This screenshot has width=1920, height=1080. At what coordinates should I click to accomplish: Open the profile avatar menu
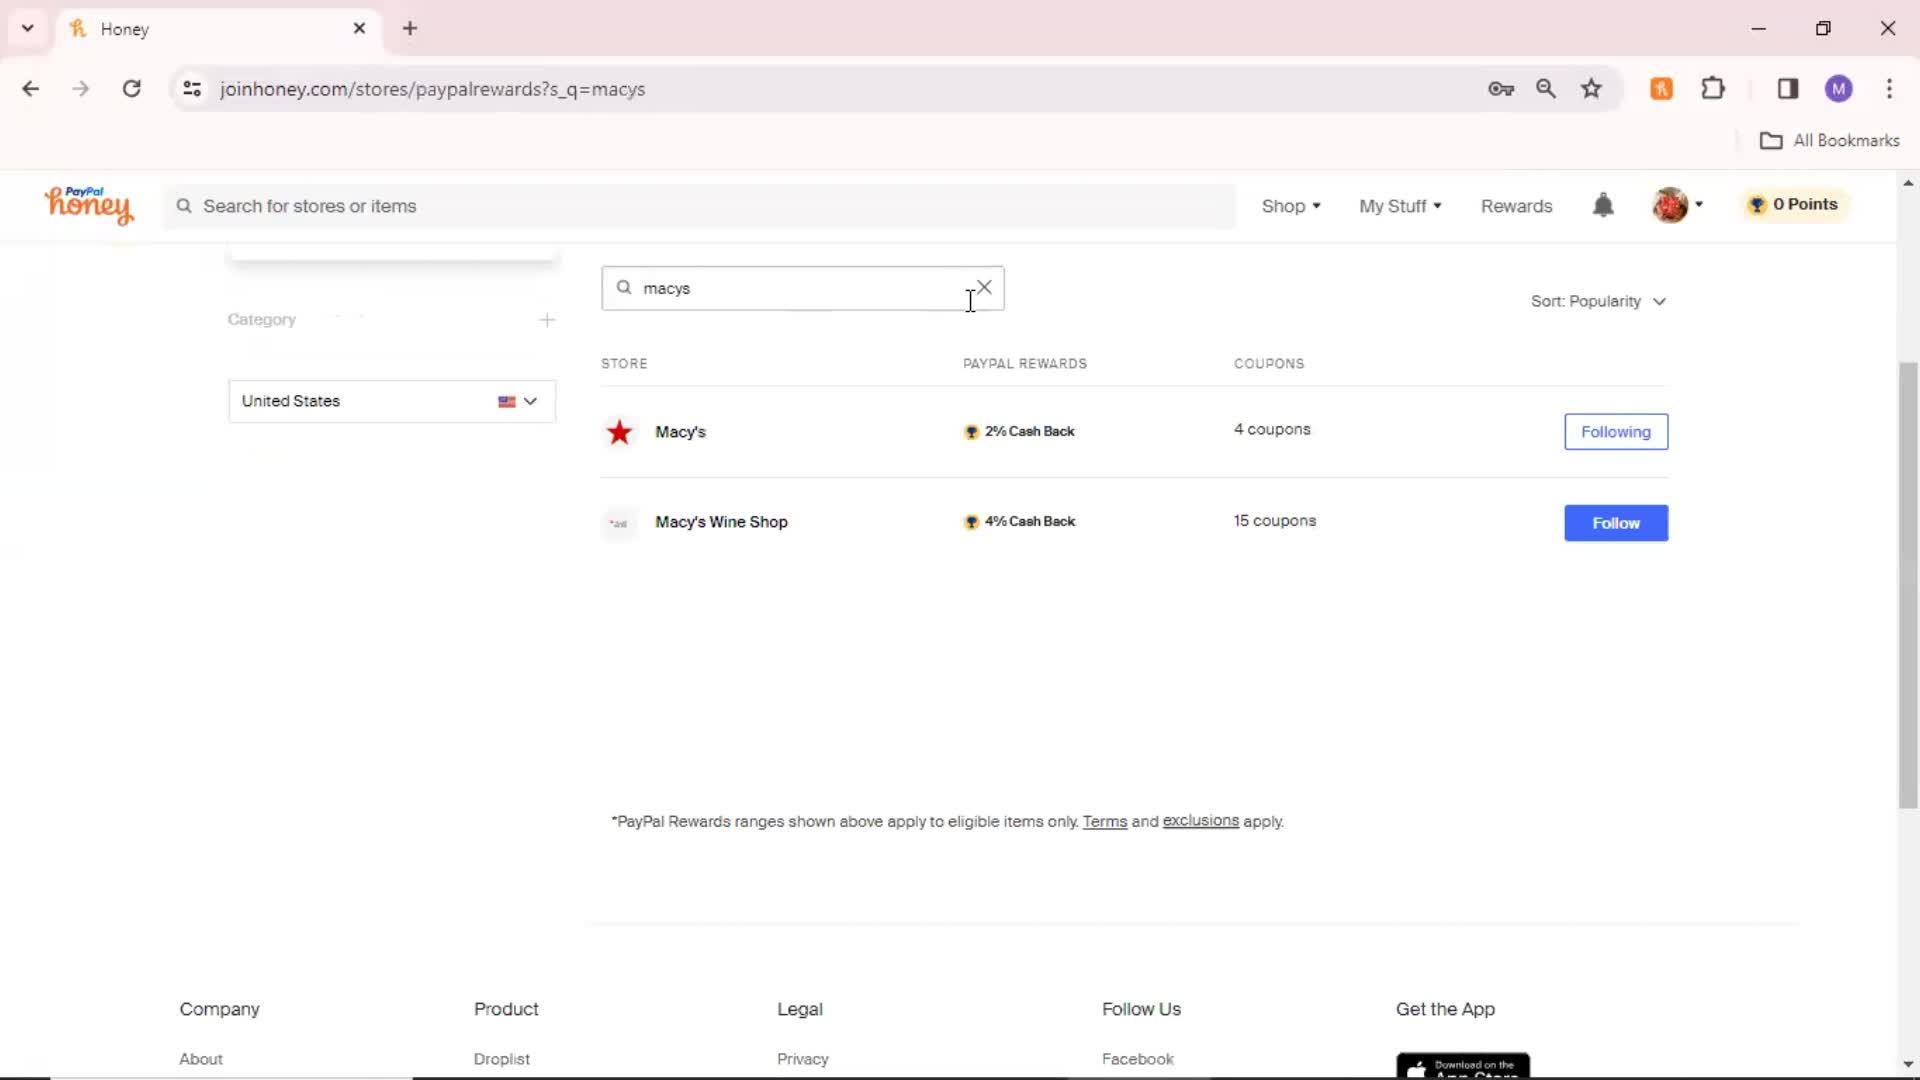tap(1677, 205)
